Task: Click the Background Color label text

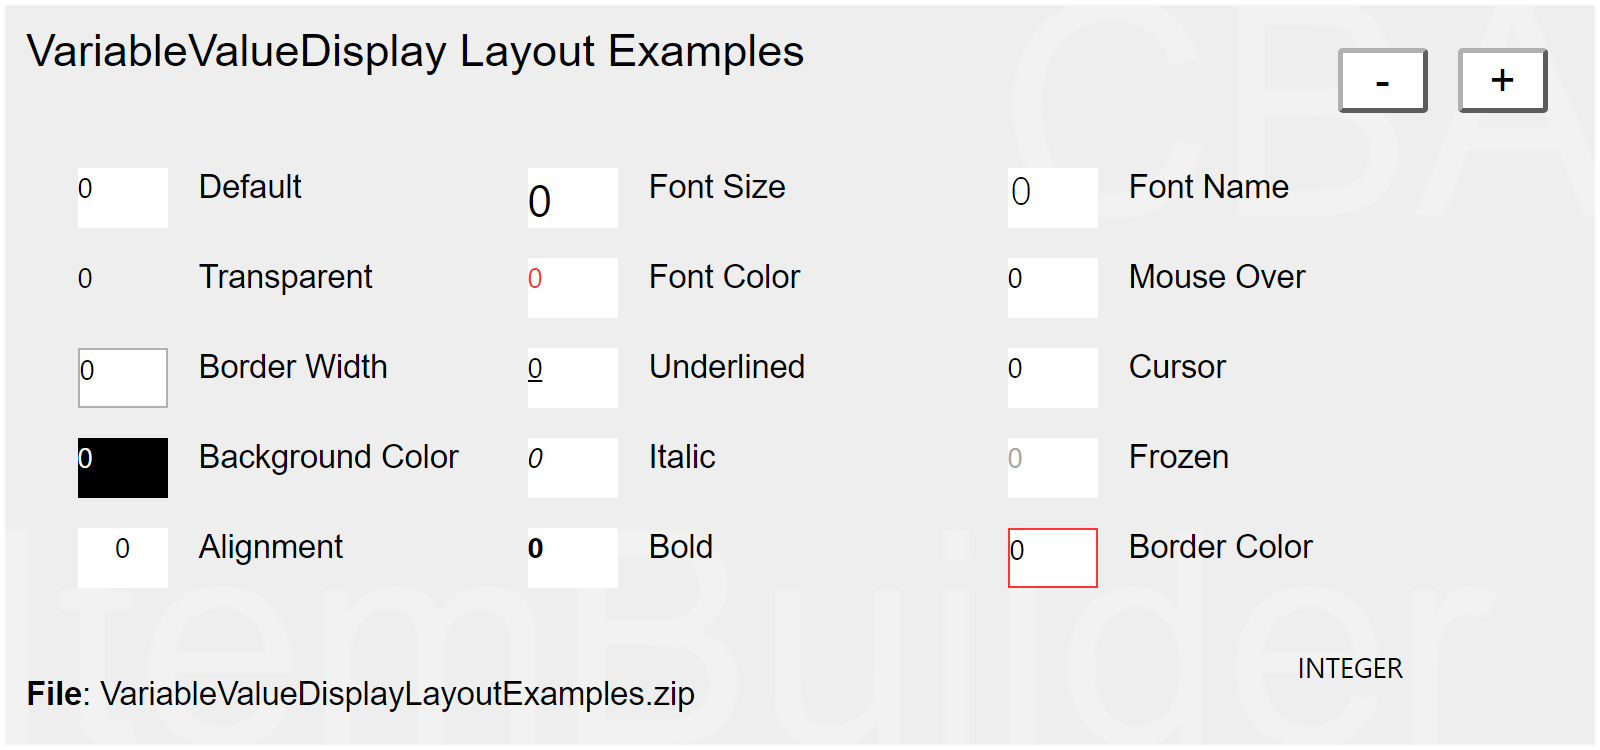Action: click(x=328, y=457)
